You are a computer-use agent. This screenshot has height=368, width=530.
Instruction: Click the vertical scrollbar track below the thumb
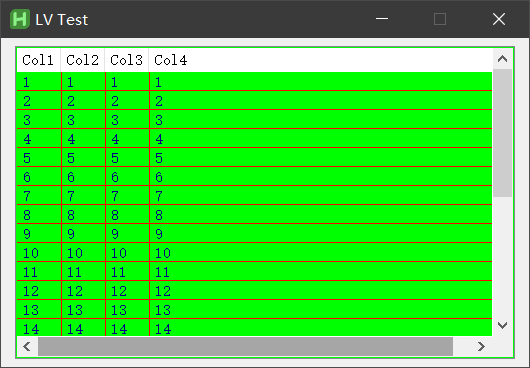pyautogui.click(x=502, y=256)
